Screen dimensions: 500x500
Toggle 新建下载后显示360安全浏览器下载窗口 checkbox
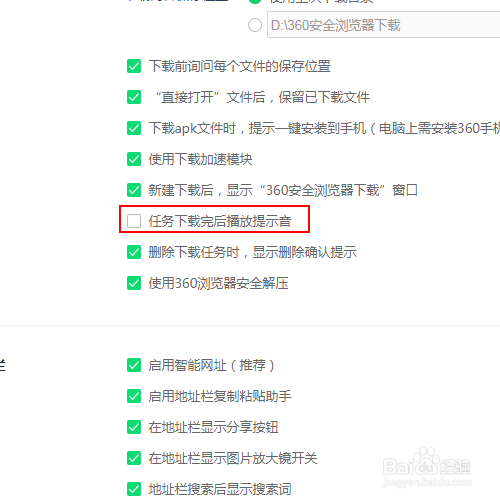pos(134,190)
